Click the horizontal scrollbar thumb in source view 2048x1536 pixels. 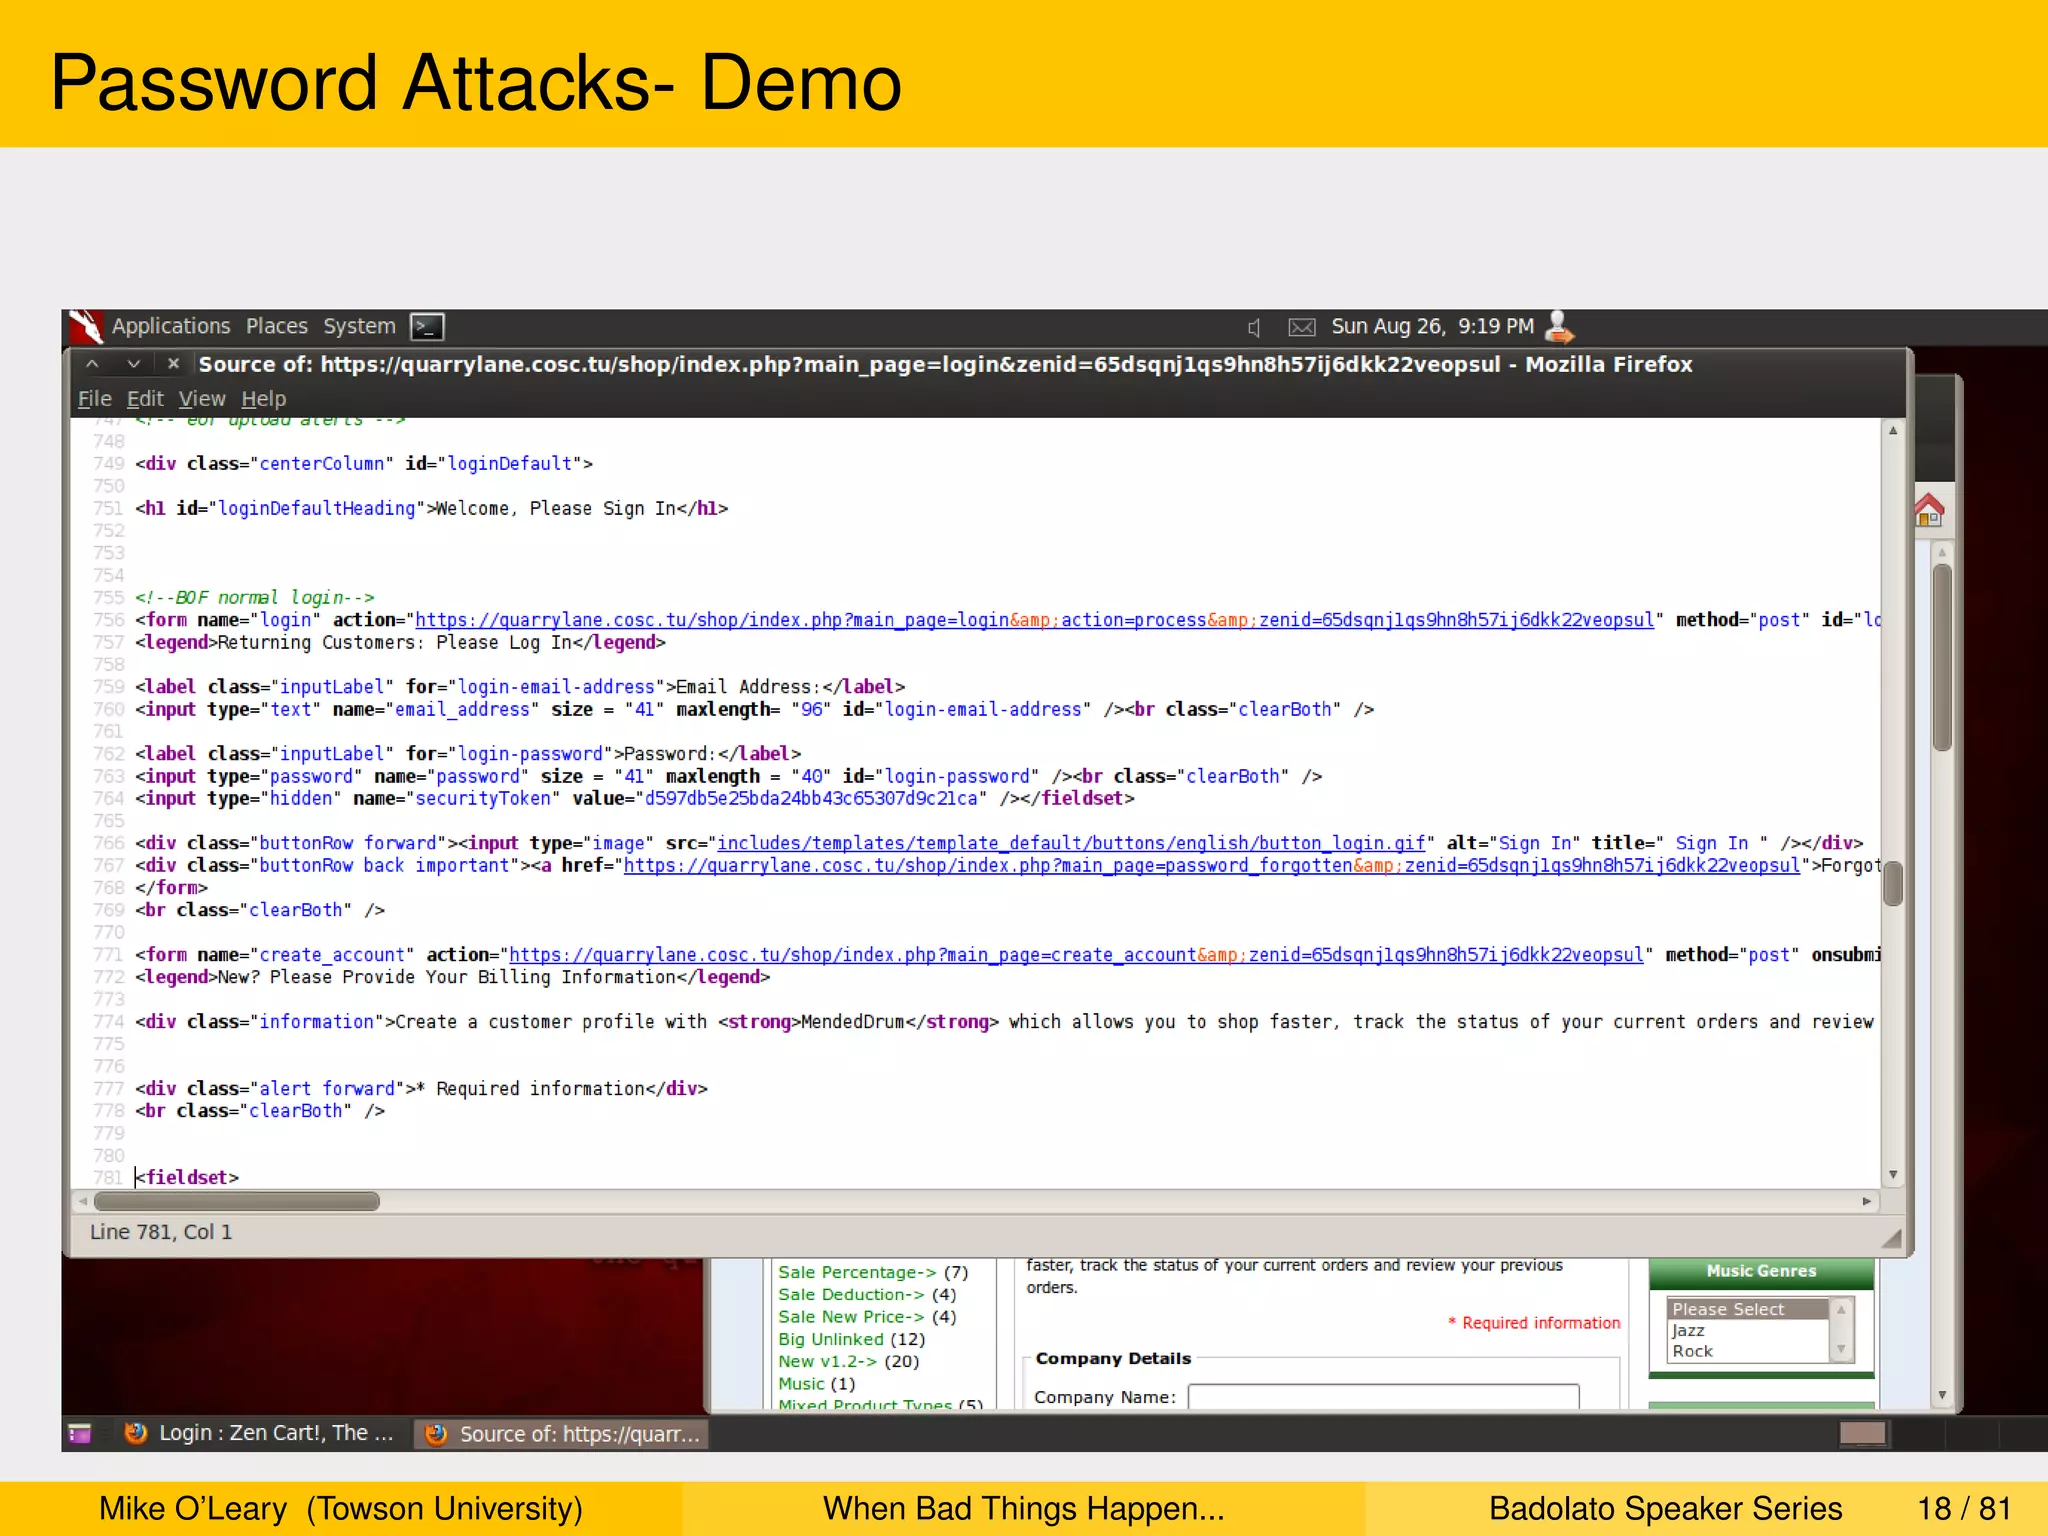[x=236, y=1201]
